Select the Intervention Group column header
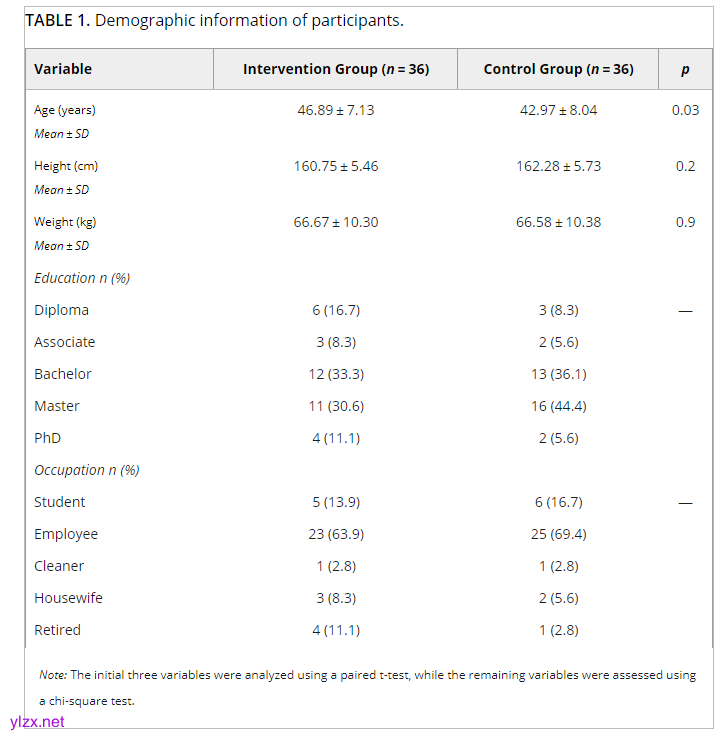 coord(335,69)
